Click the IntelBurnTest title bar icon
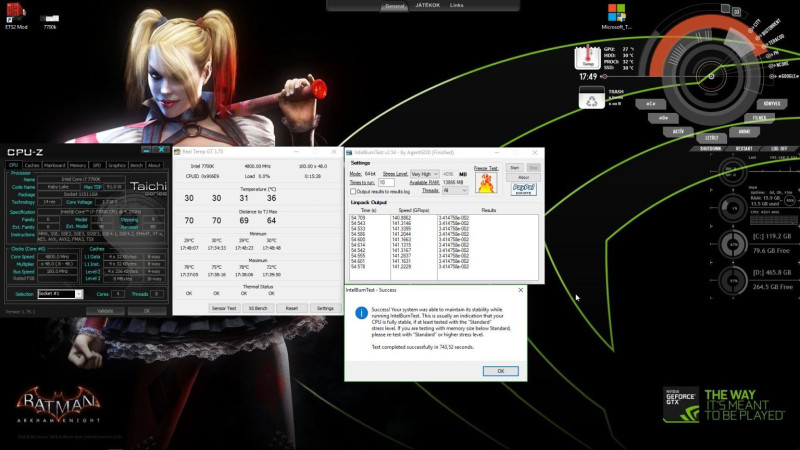The width and height of the screenshot is (800, 450). tap(349, 153)
